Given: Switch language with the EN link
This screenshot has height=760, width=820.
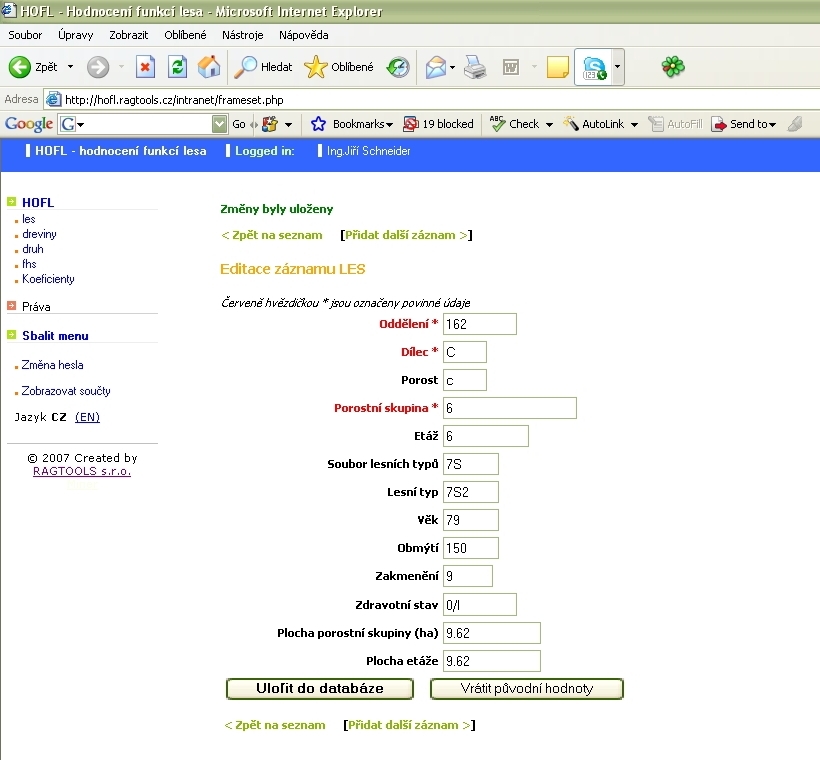Looking at the screenshot, I should click(x=87, y=417).
